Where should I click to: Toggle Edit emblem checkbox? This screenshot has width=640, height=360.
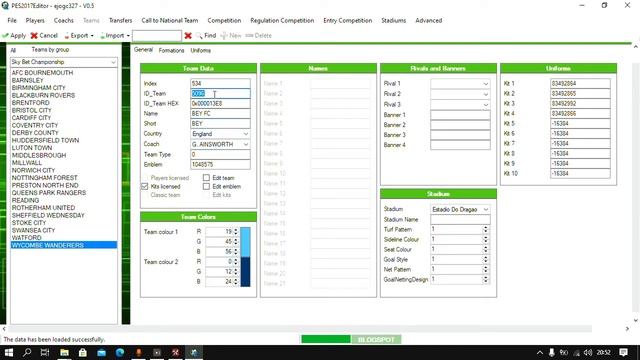tap(206, 186)
